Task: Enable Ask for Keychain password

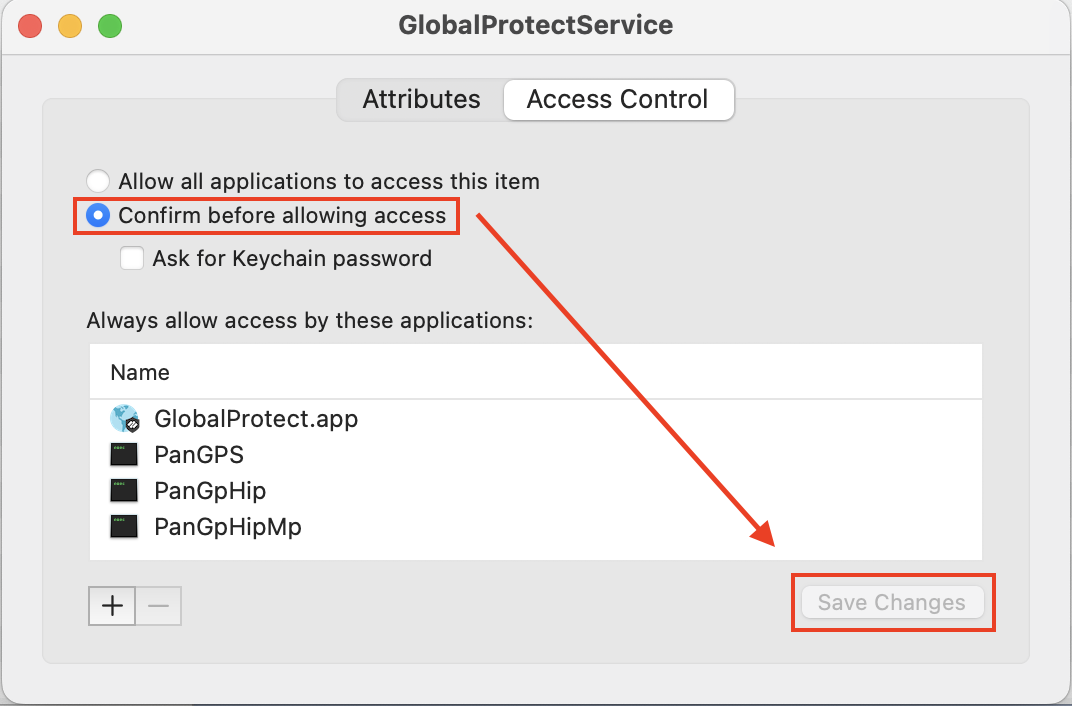Action: pyautogui.click(x=132, y=258)
